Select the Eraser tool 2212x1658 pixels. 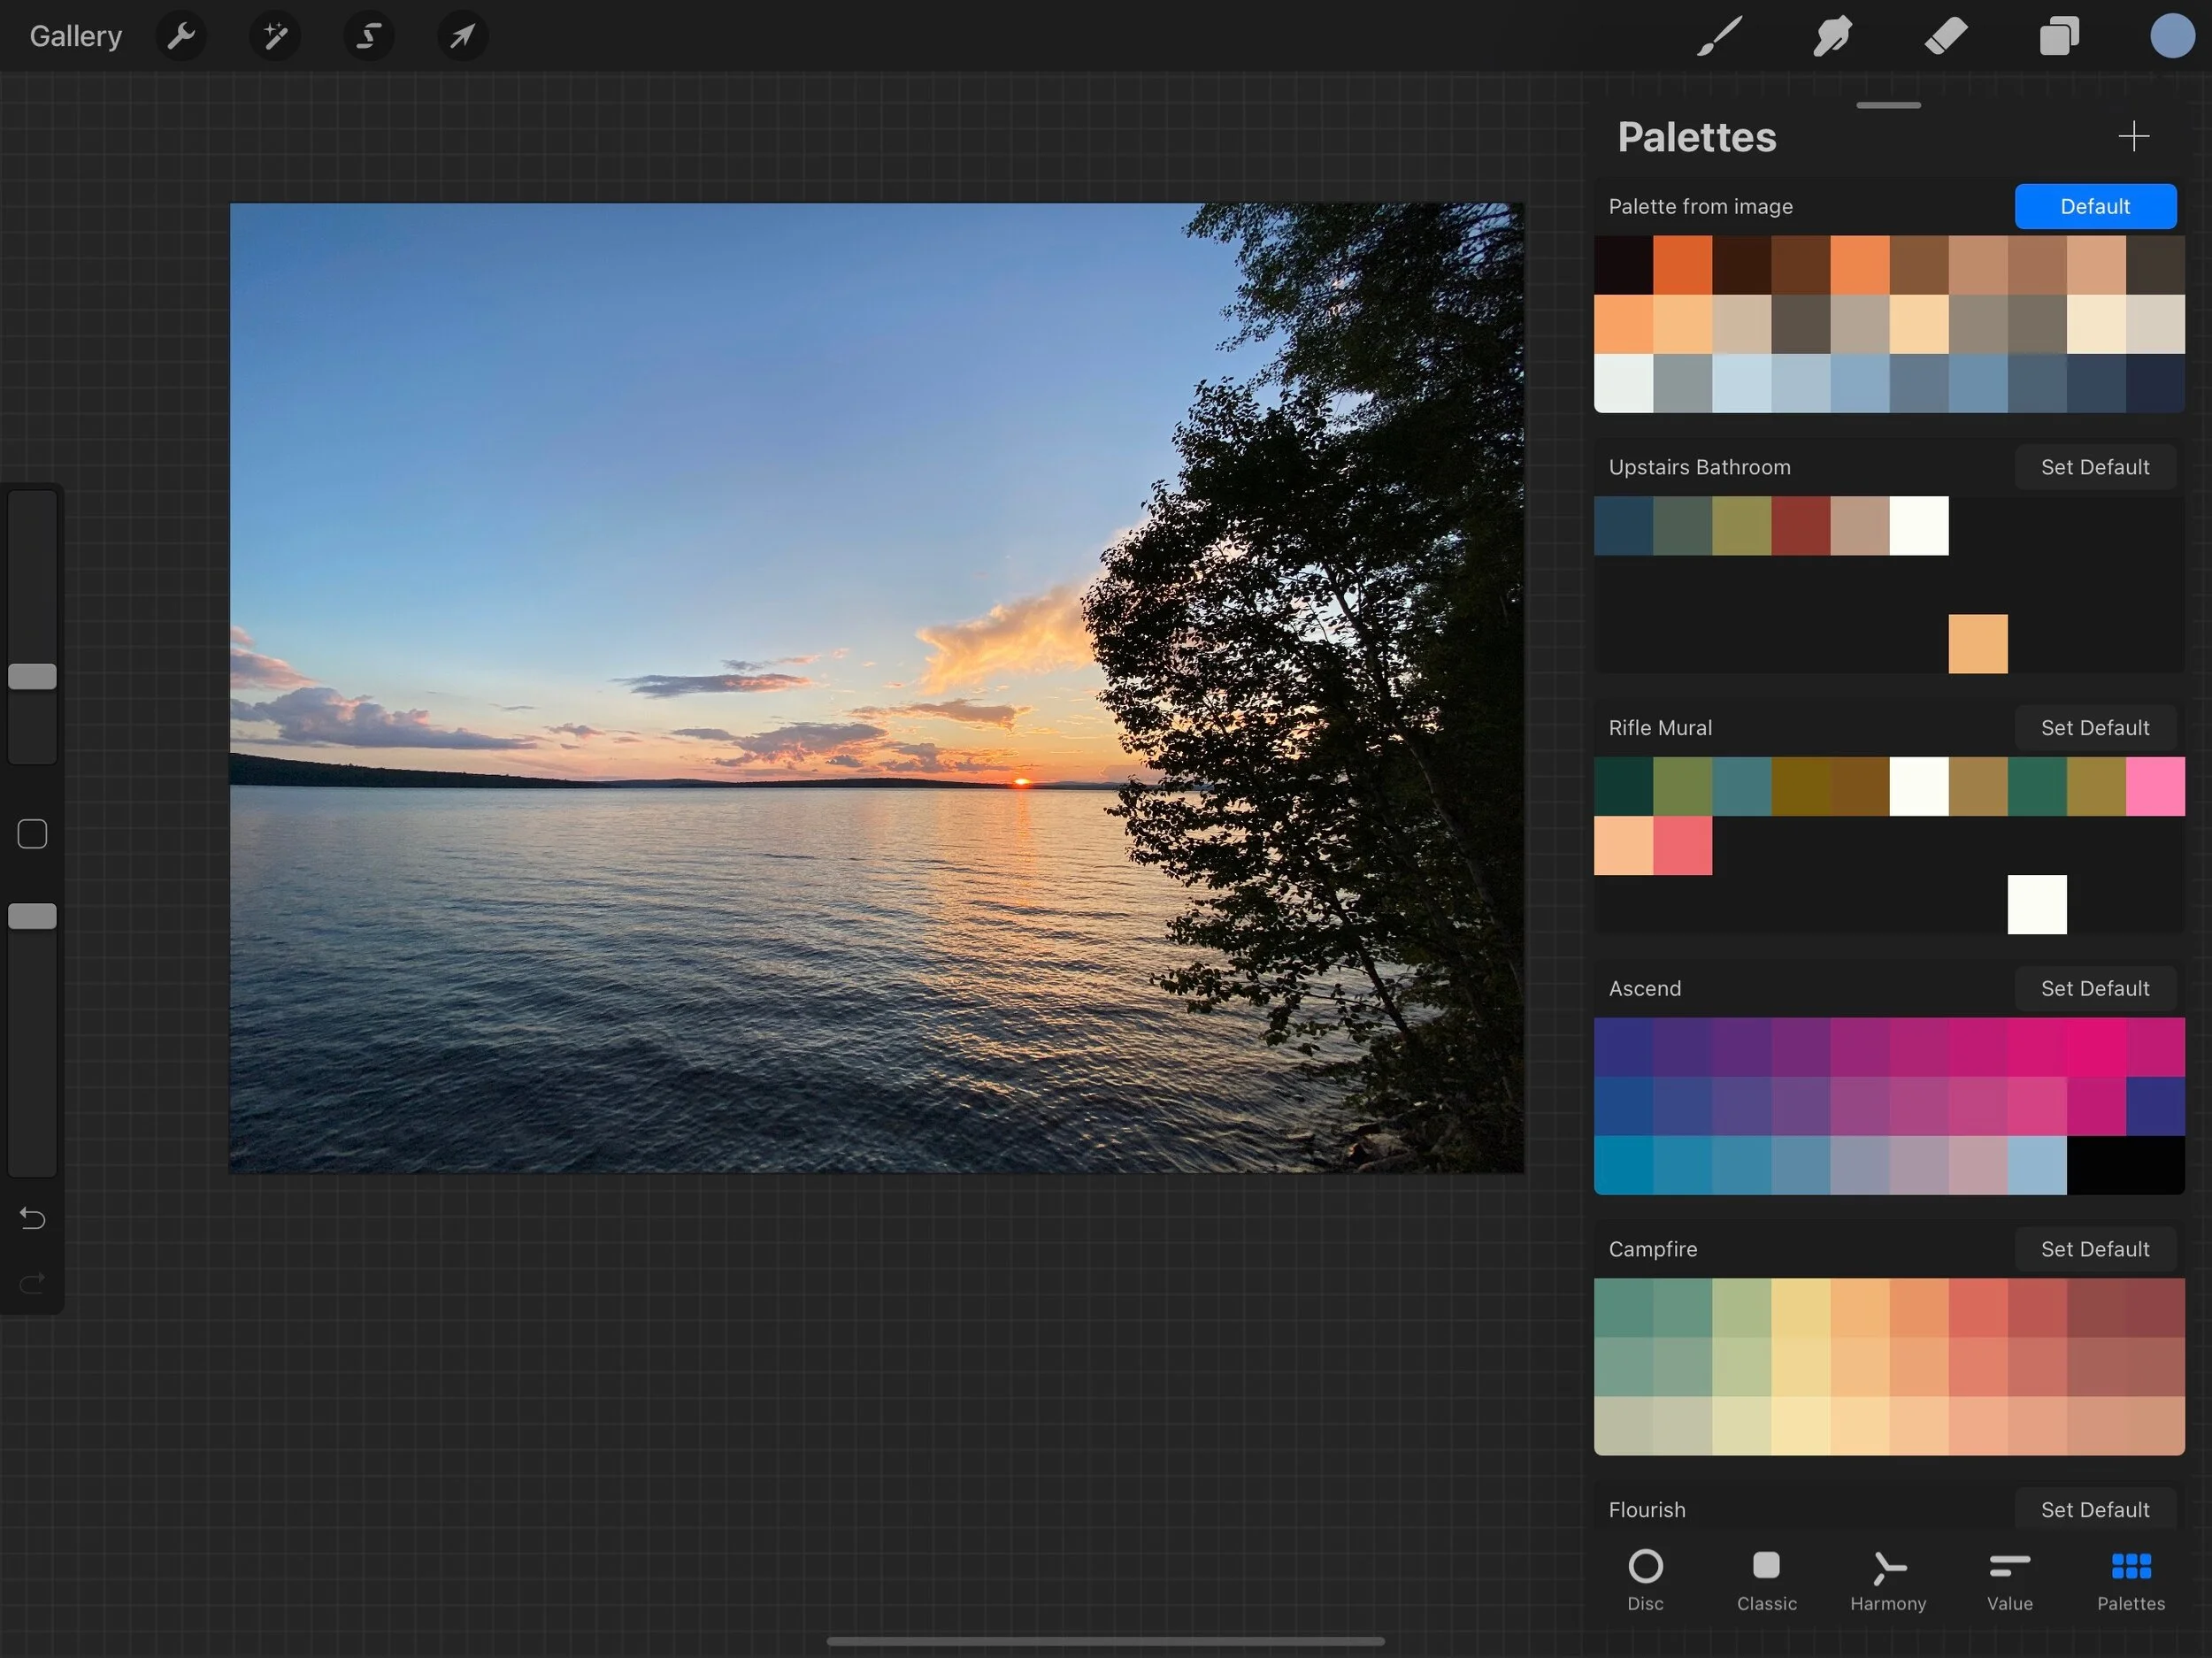(x=1946, y=37)
